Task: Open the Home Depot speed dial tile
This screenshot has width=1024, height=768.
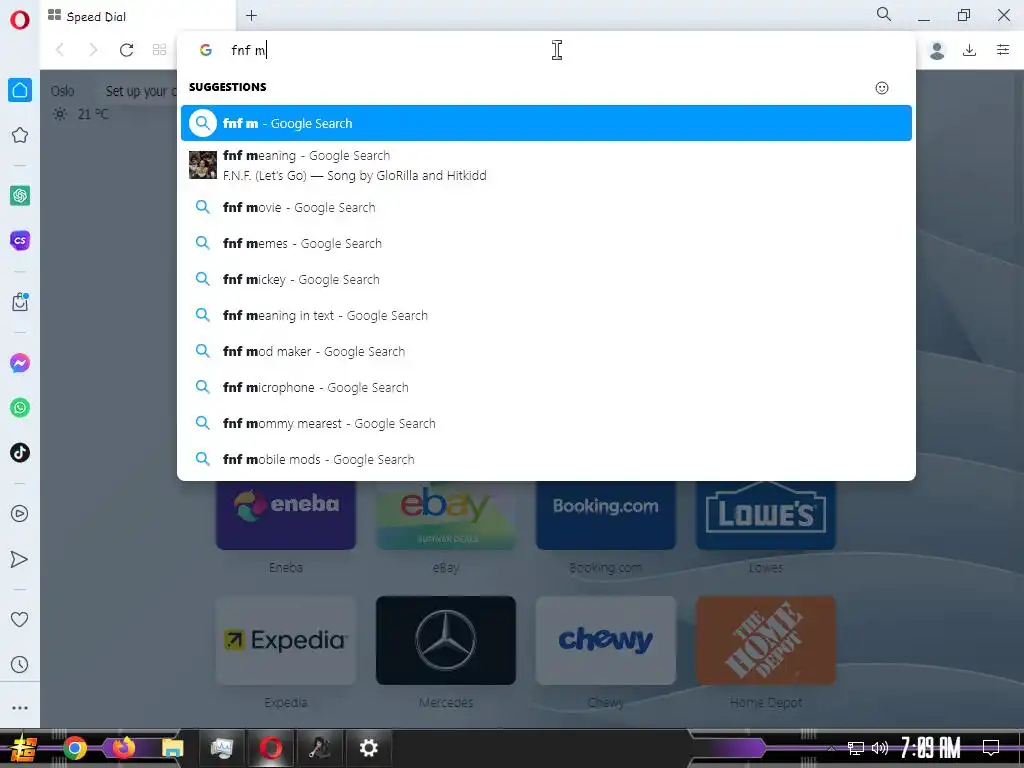Action: point(765,640)
